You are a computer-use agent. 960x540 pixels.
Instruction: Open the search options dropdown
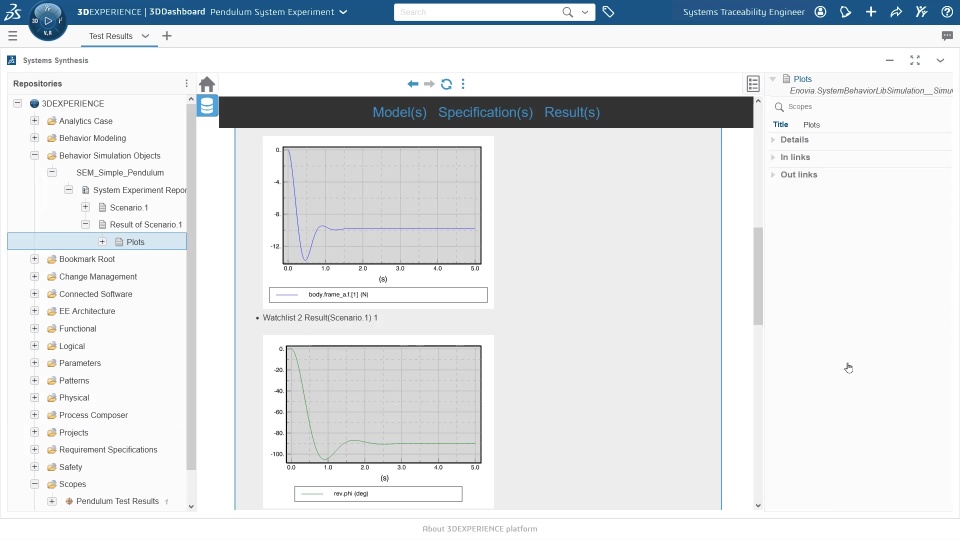585,12
